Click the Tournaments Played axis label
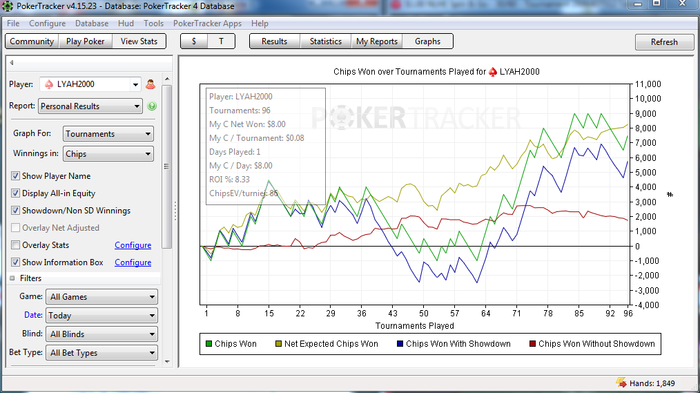Viewport: 700px width, 393px height. tap(415, 326)
